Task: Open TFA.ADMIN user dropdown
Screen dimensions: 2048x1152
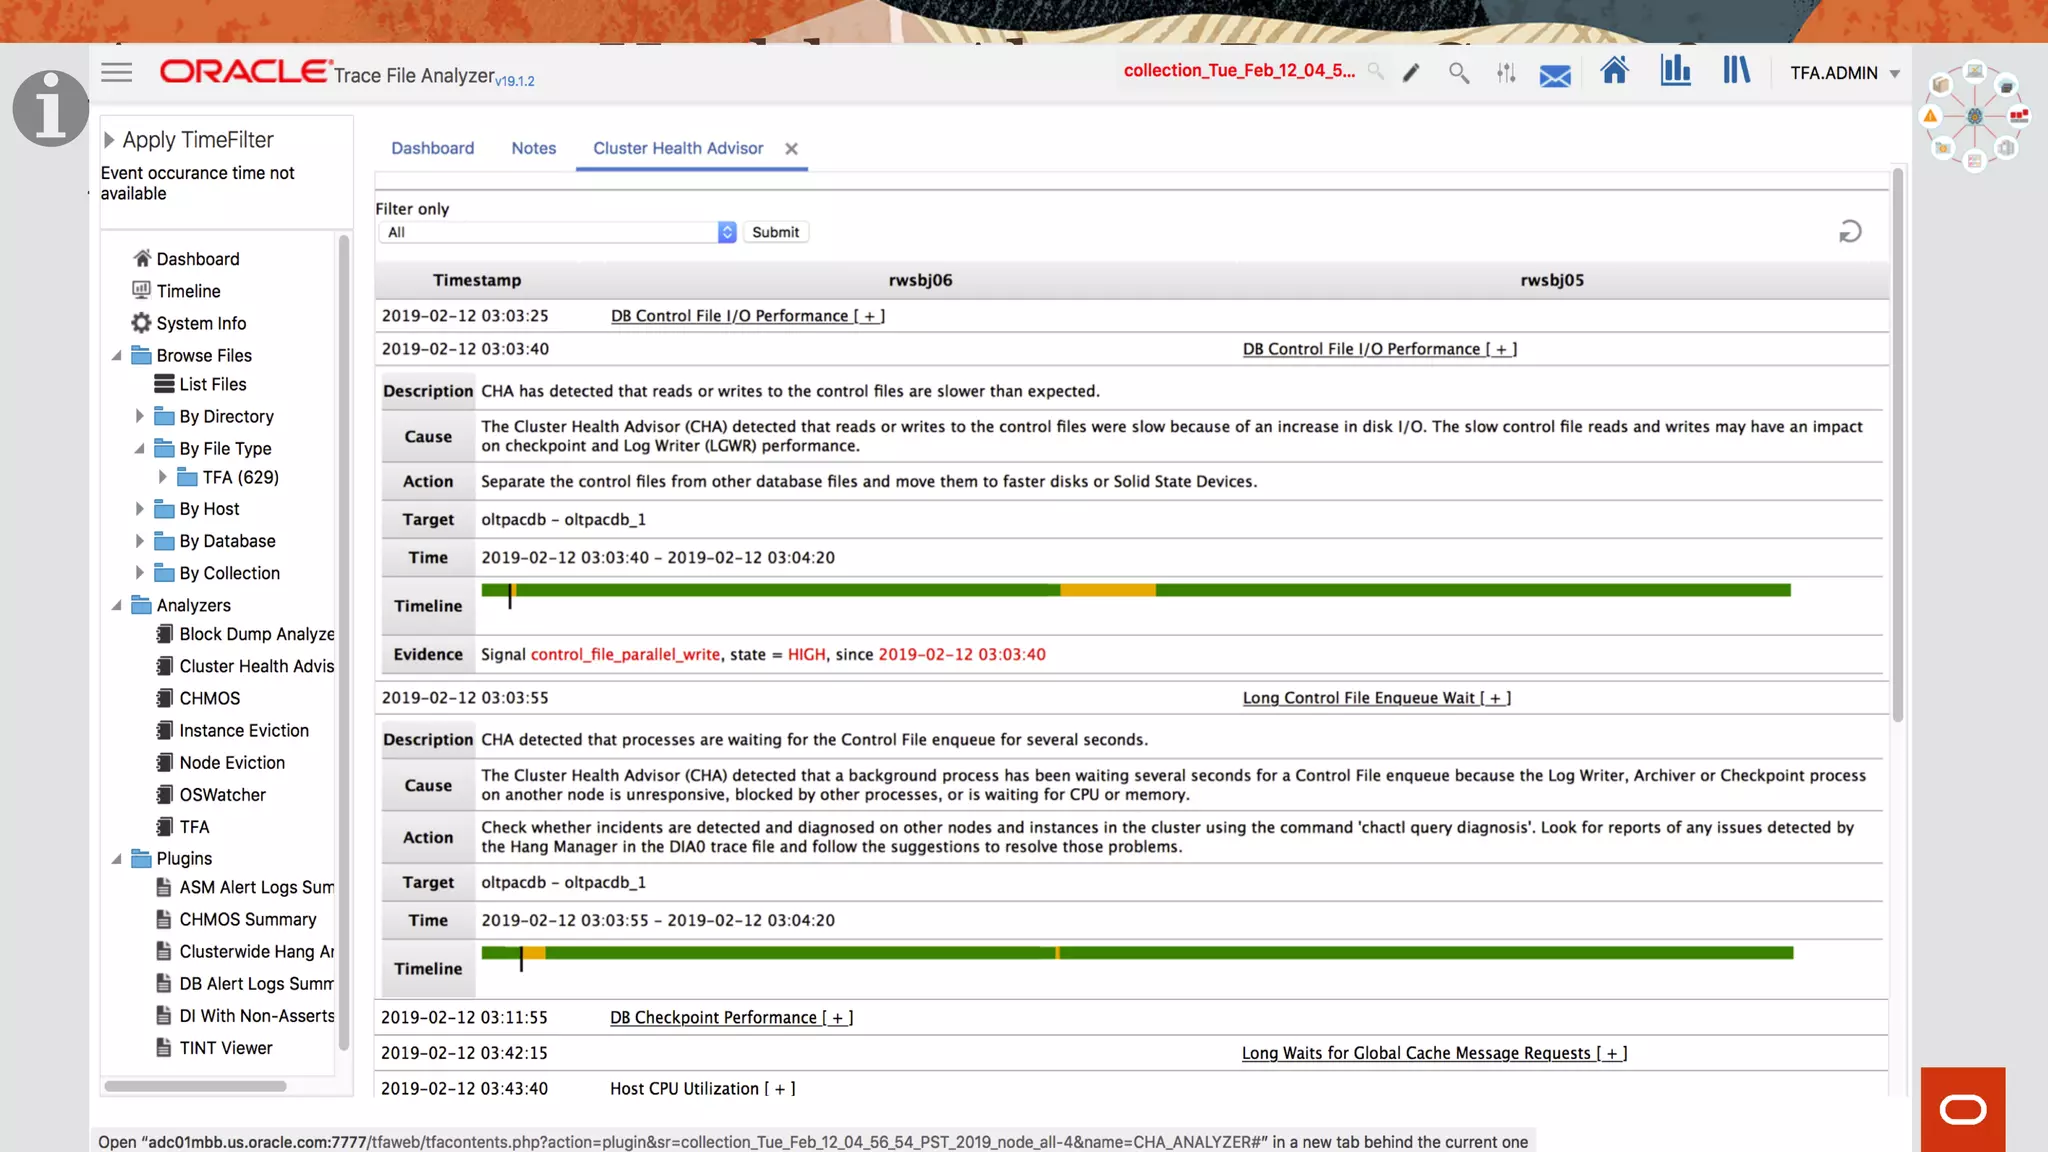Action: coord(1844,73)
